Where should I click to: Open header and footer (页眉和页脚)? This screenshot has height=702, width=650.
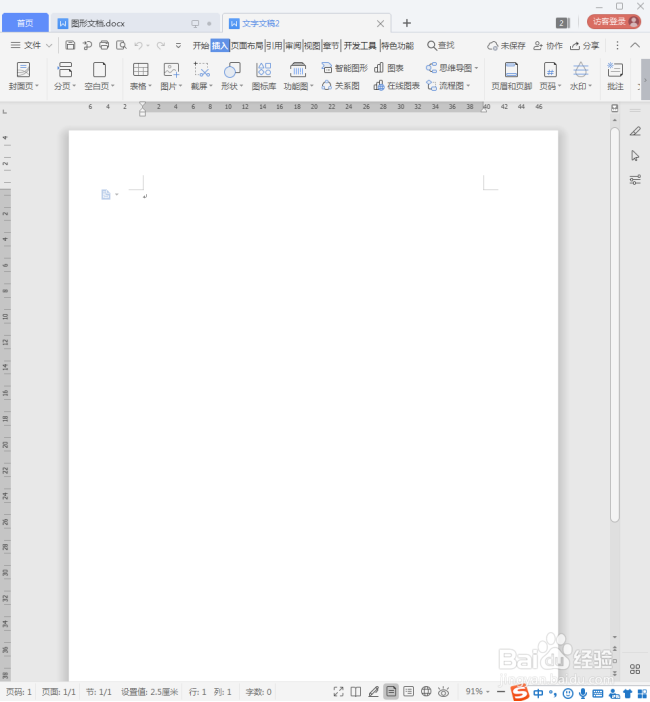click(512, 76)
